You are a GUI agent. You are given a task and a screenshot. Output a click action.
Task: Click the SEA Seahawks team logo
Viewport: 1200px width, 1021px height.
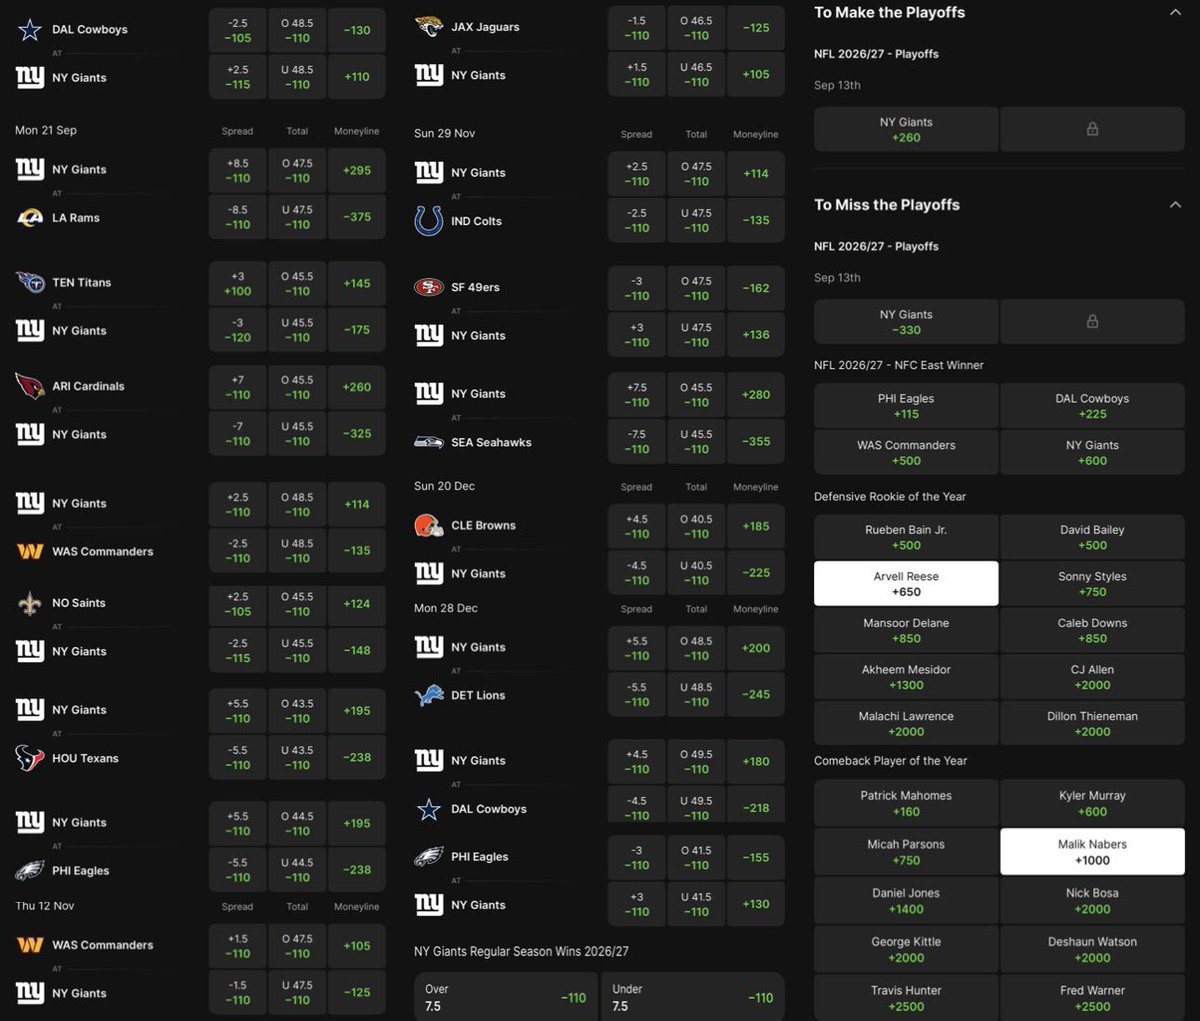[x=429, y=442]
